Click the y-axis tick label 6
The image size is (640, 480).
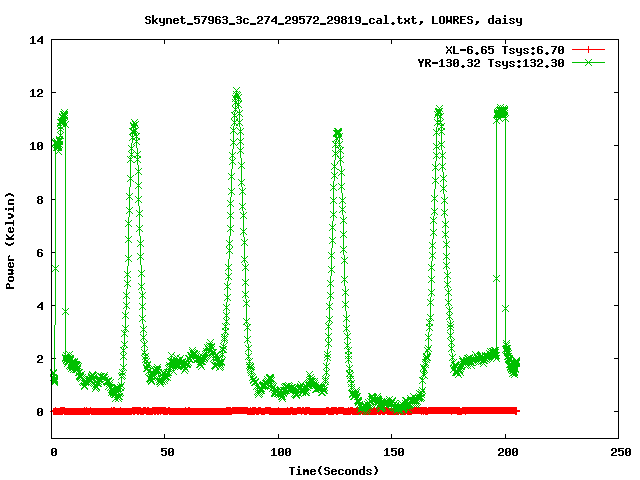pyautogui.click(x=40, y=253)
